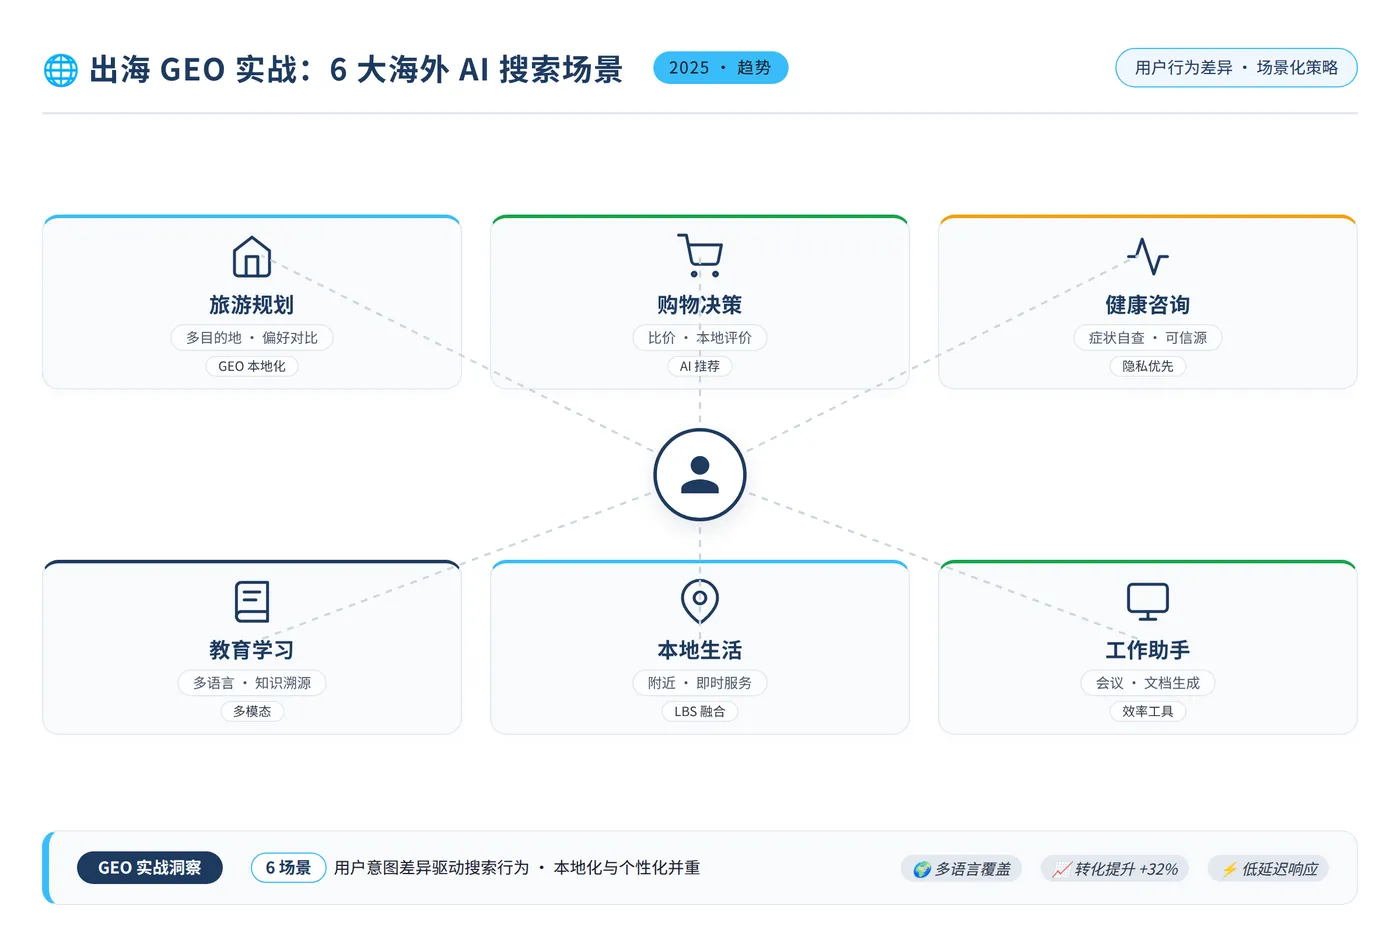Click the 教育学习 card title
The image size is (1400, 933).
252,650
